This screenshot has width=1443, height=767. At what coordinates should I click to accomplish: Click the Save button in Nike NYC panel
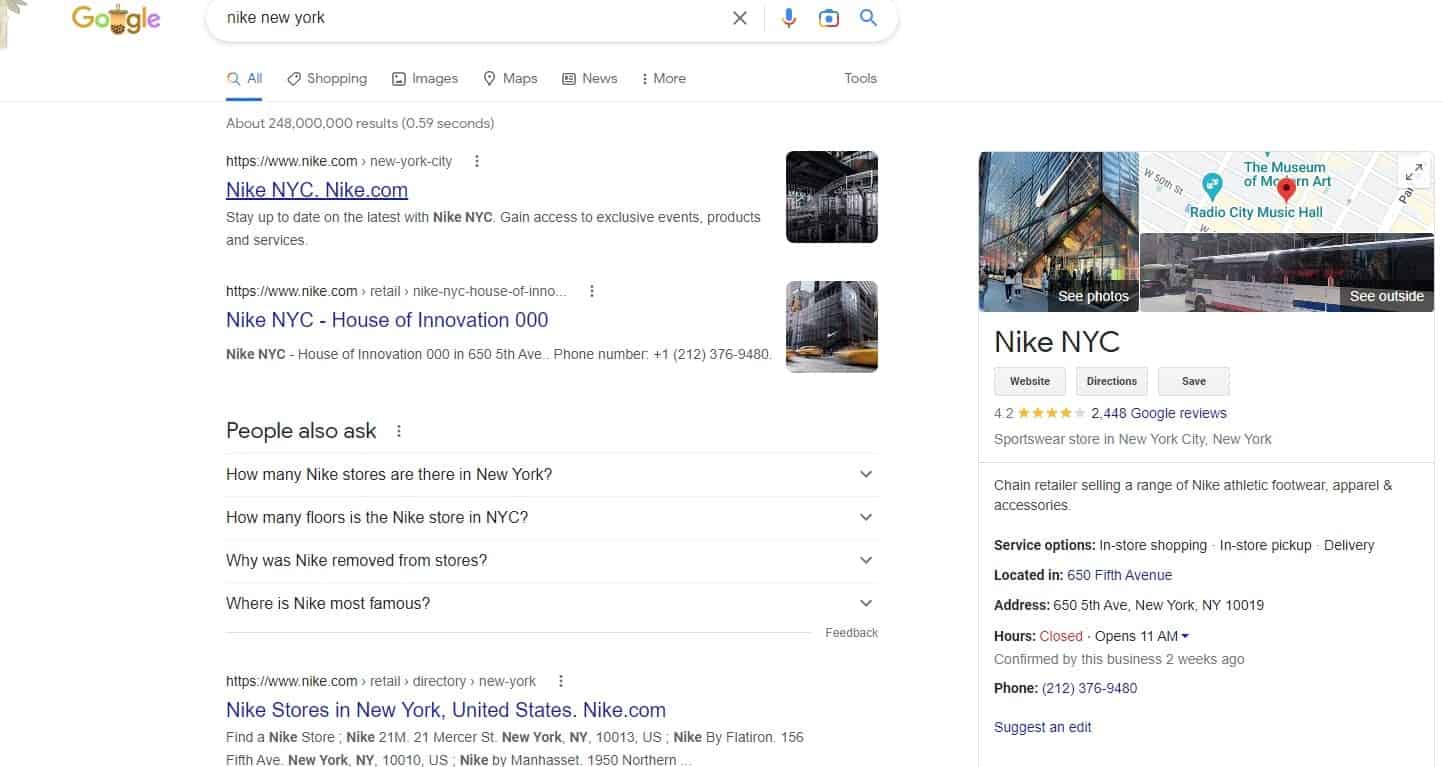[1194, 381]
